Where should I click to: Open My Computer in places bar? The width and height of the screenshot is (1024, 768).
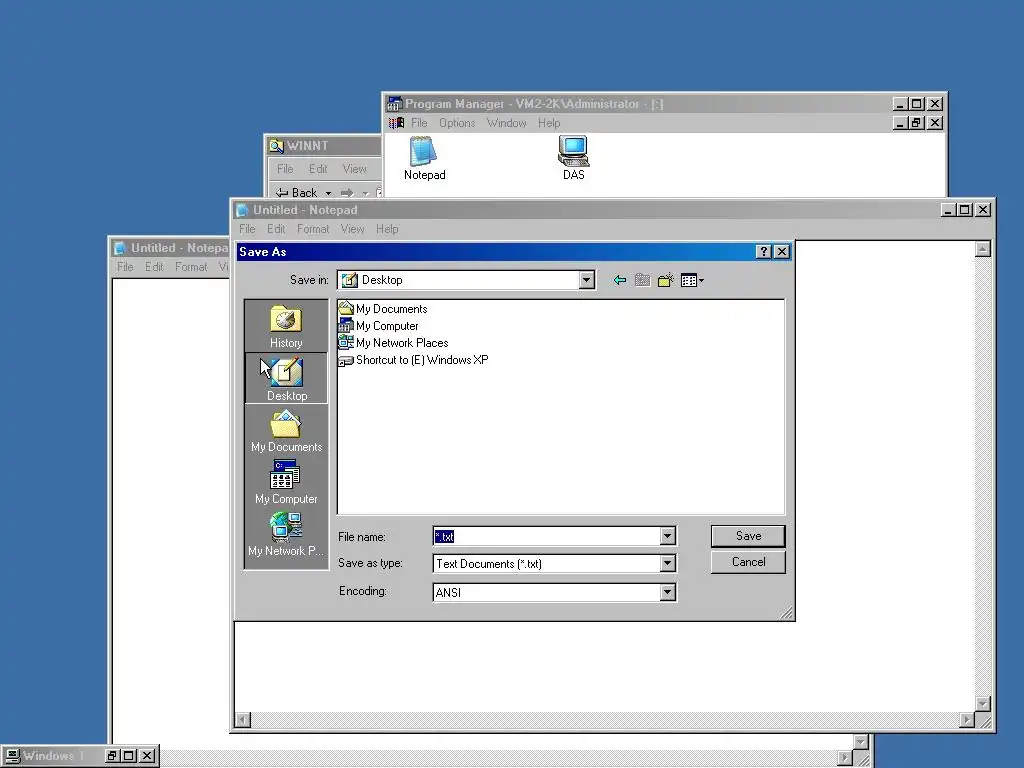tap(286, 483)
